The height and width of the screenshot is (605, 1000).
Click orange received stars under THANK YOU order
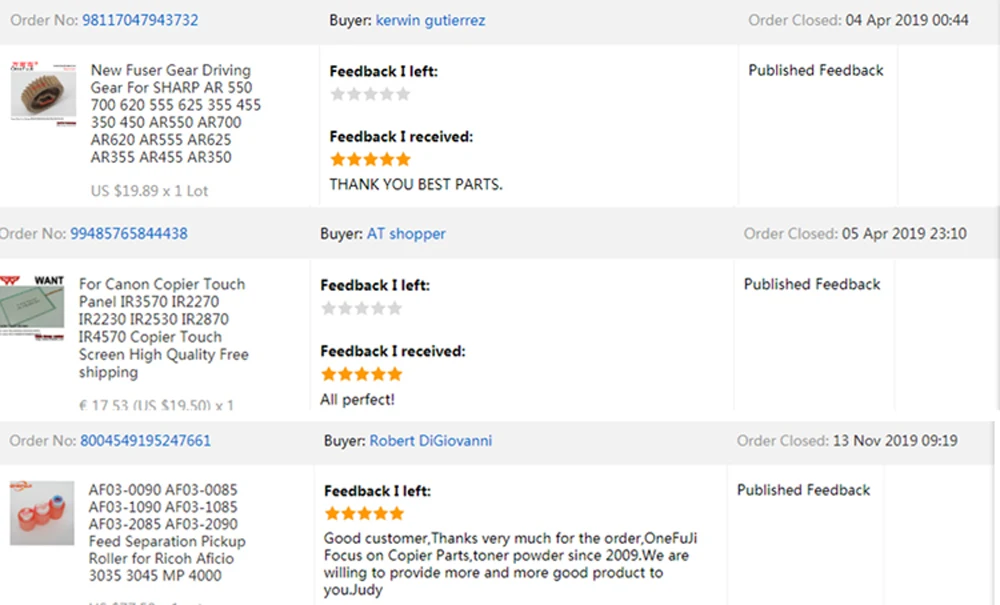[370, 159]
